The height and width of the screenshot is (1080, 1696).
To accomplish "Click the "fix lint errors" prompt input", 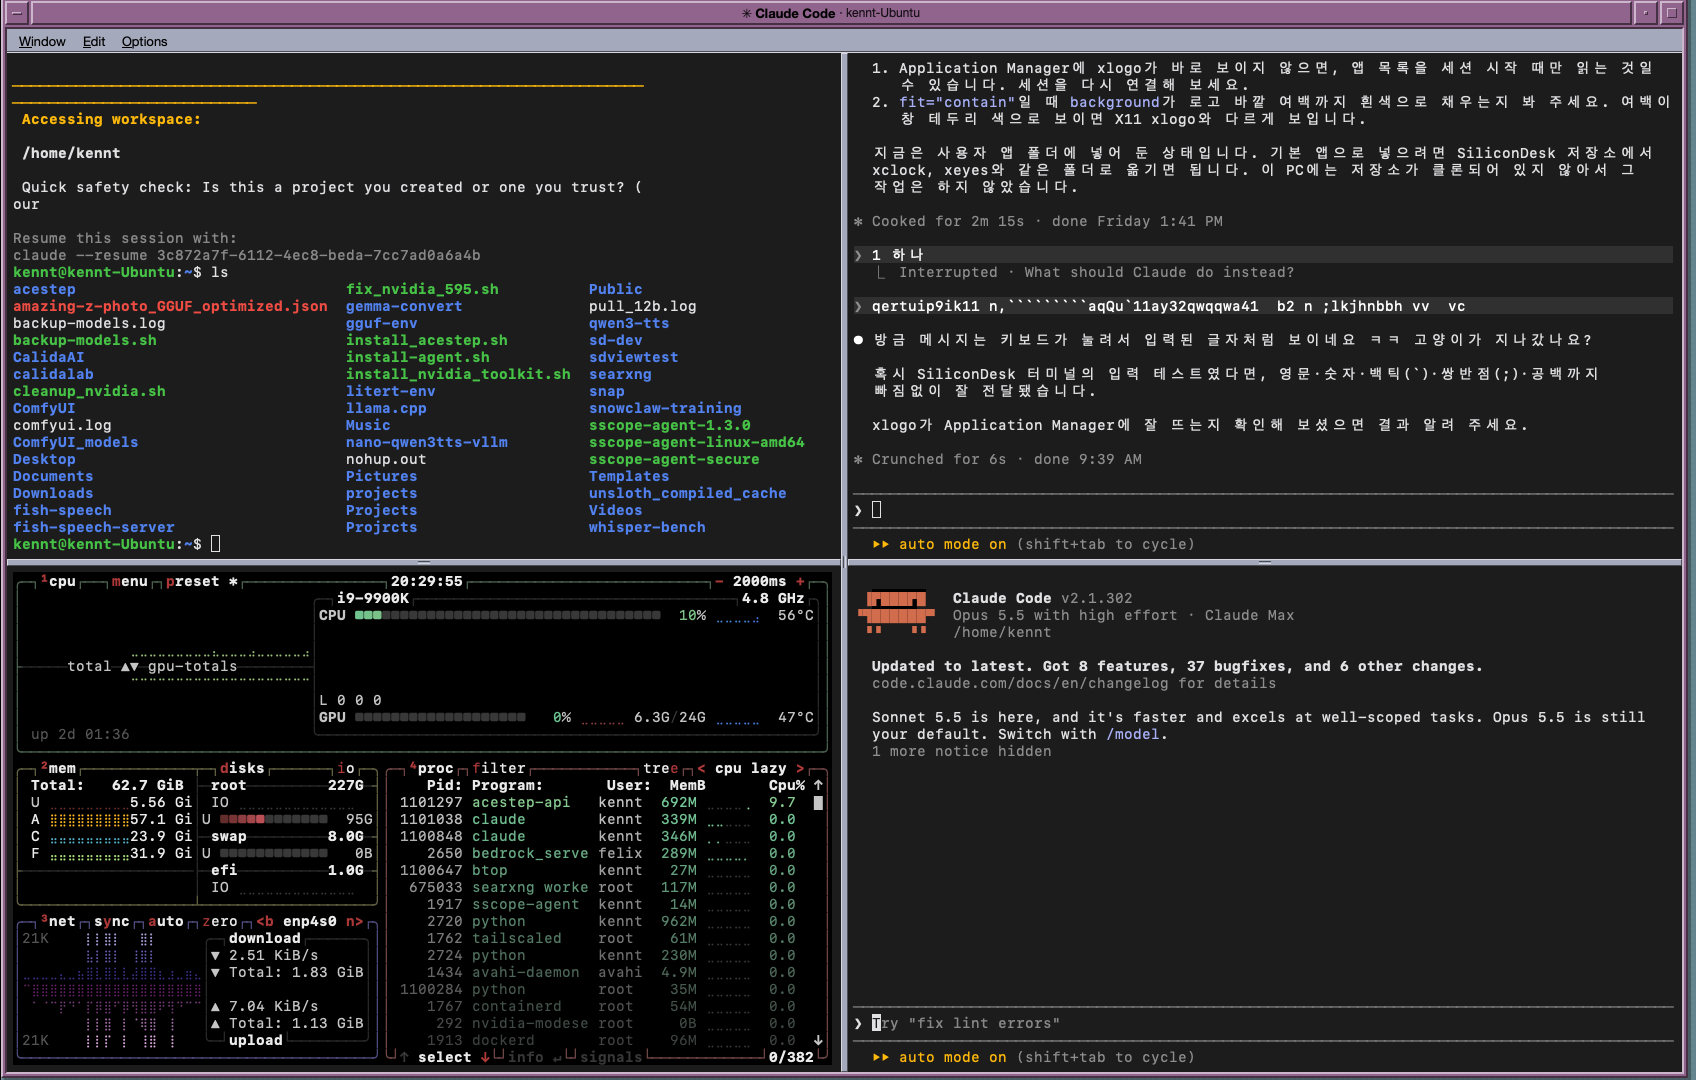I will coord(1263,1023).
